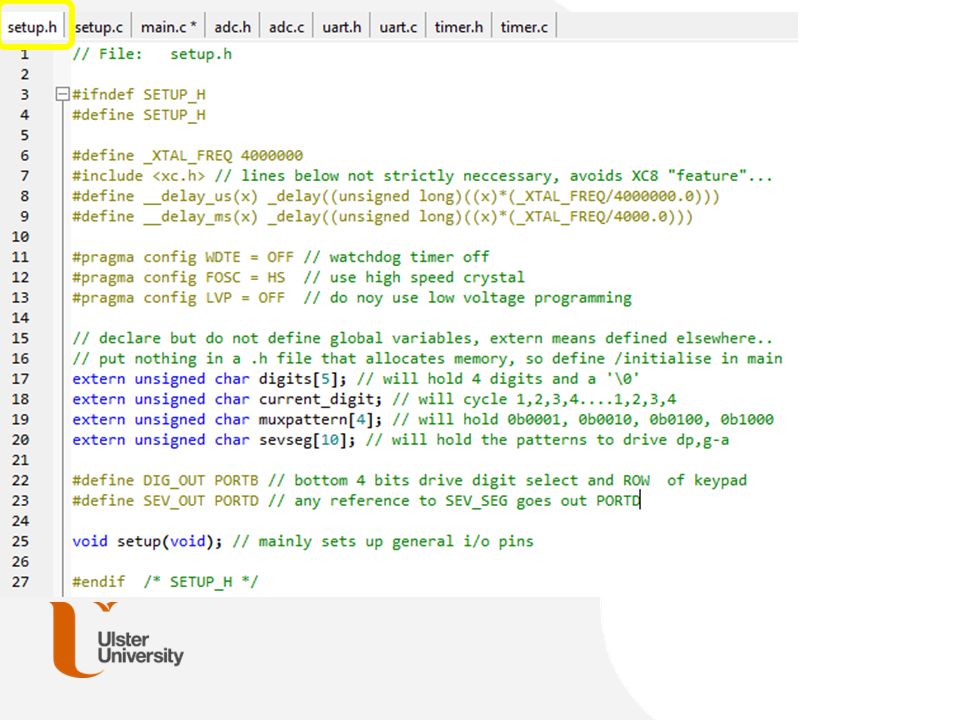Screen dimensions: 960x720
Task: Click comment 'watchdog timer off'
Action: 397,257
